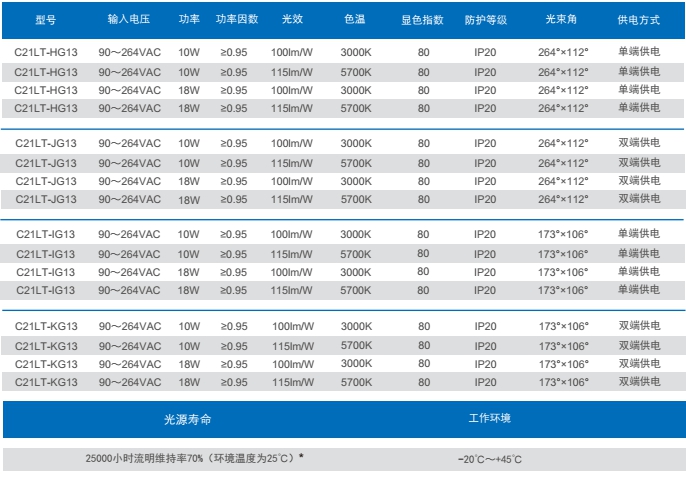Click the 供电方式 column header
The height and width of the screenshot is (481, 686).
[x=638, y=20]
